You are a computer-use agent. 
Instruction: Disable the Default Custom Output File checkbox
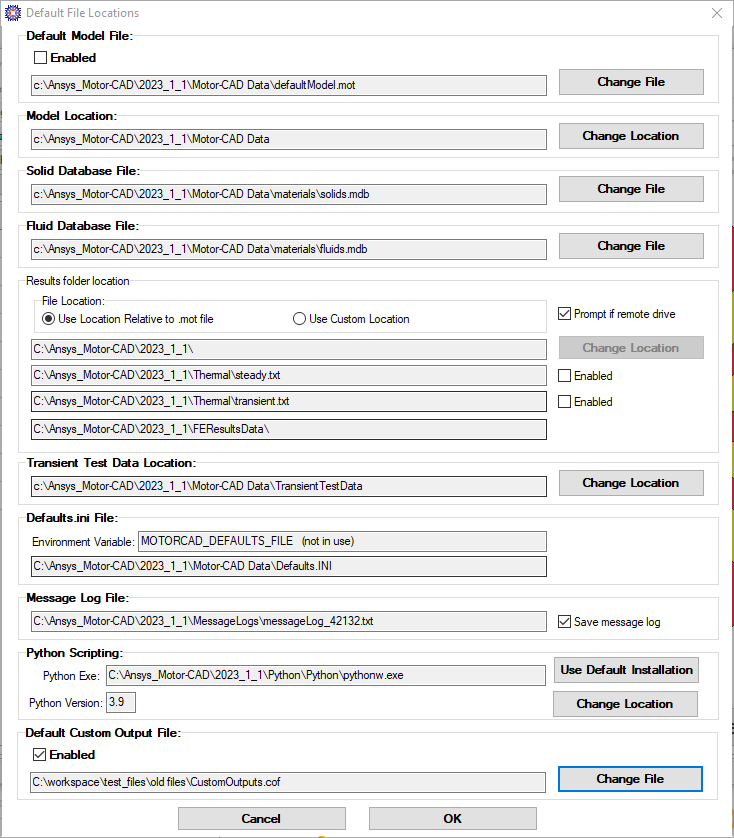tap(41, 755)
